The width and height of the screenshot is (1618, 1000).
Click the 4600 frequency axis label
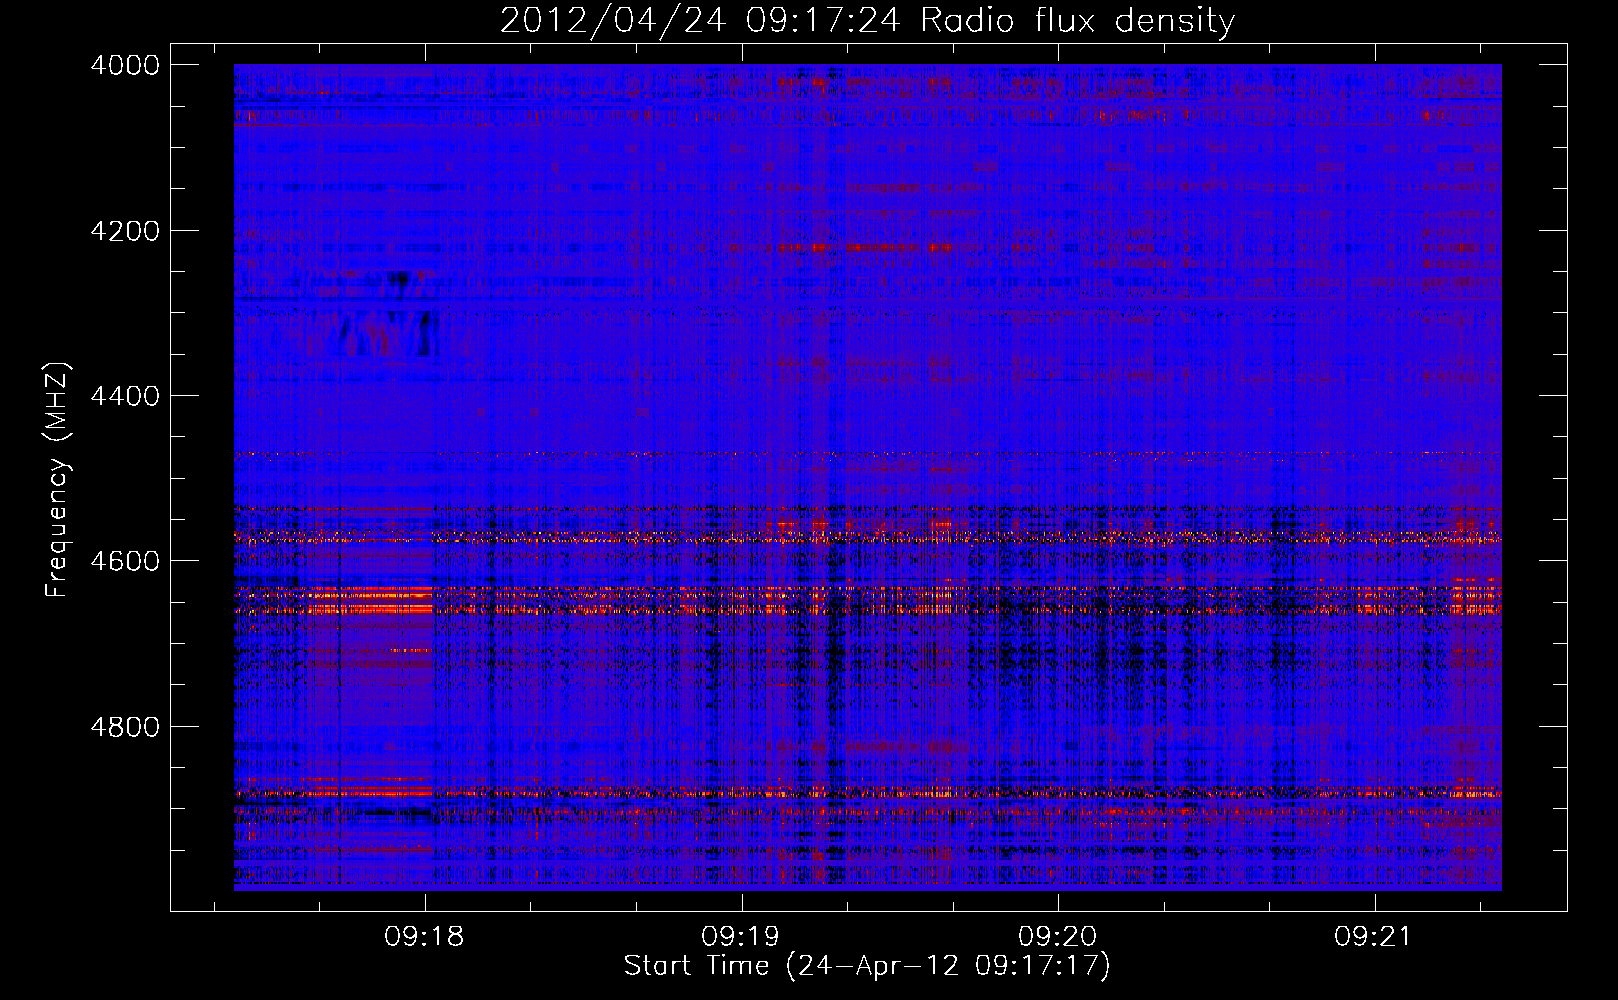tap(125, 561)
